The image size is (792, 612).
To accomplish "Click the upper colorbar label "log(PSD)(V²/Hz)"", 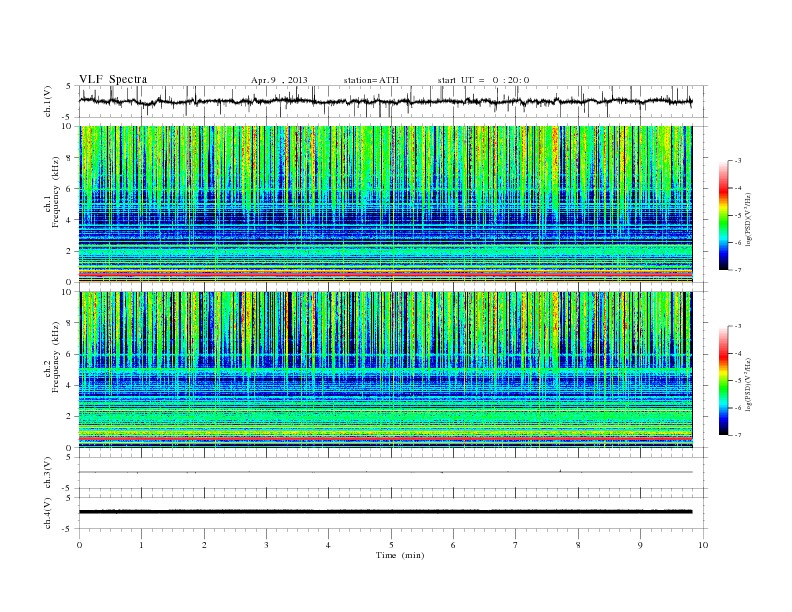I will pos(750,219).
